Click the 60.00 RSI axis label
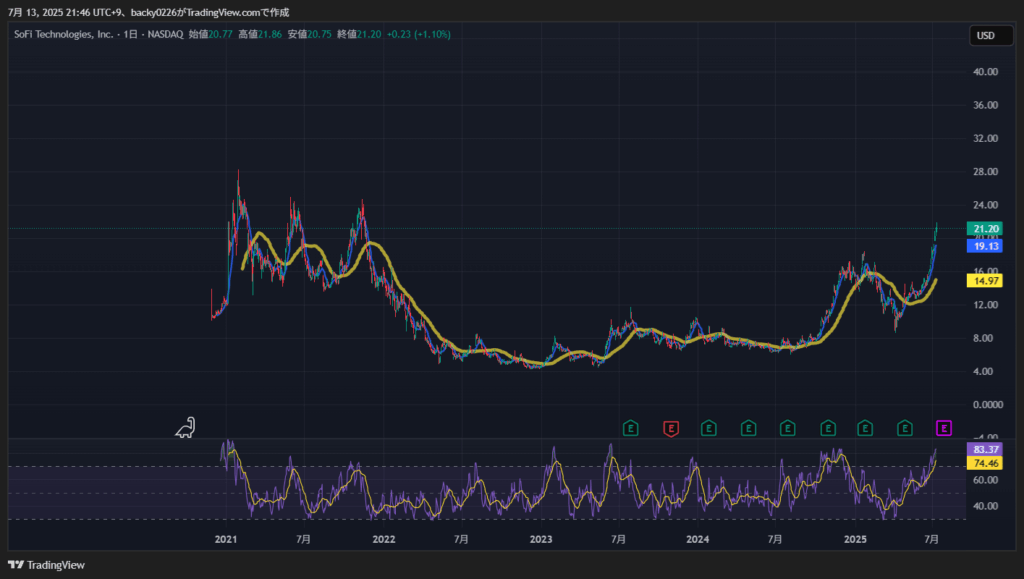This screenshot has height=579, width=1024. (x=985, y=480)
